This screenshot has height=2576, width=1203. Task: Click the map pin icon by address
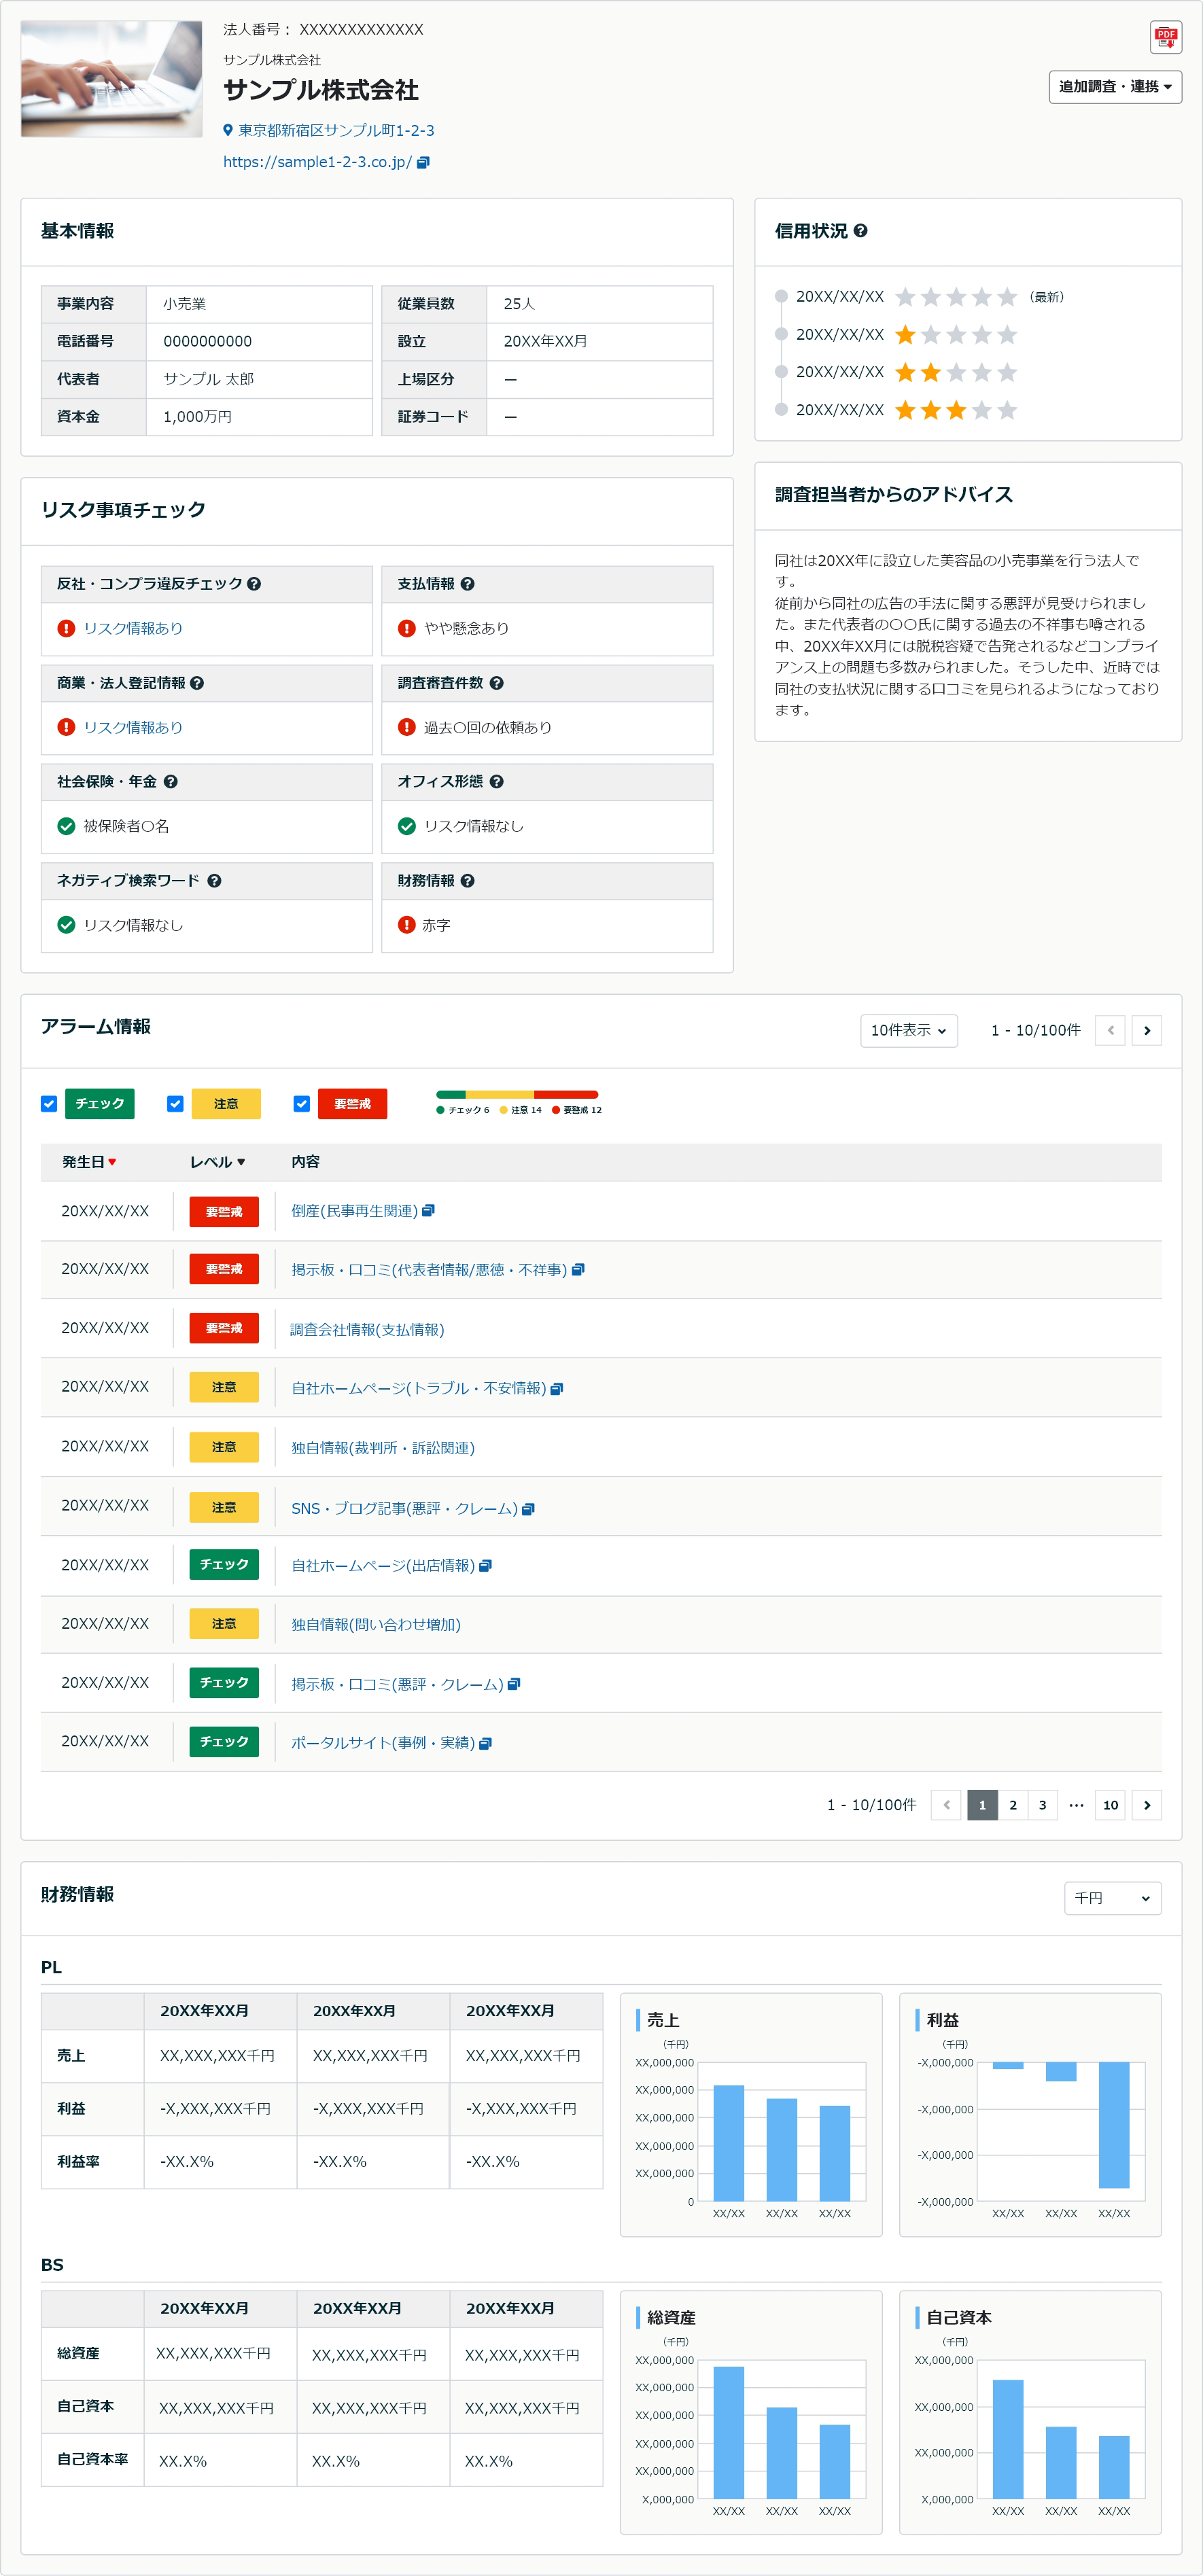[228, 130]
